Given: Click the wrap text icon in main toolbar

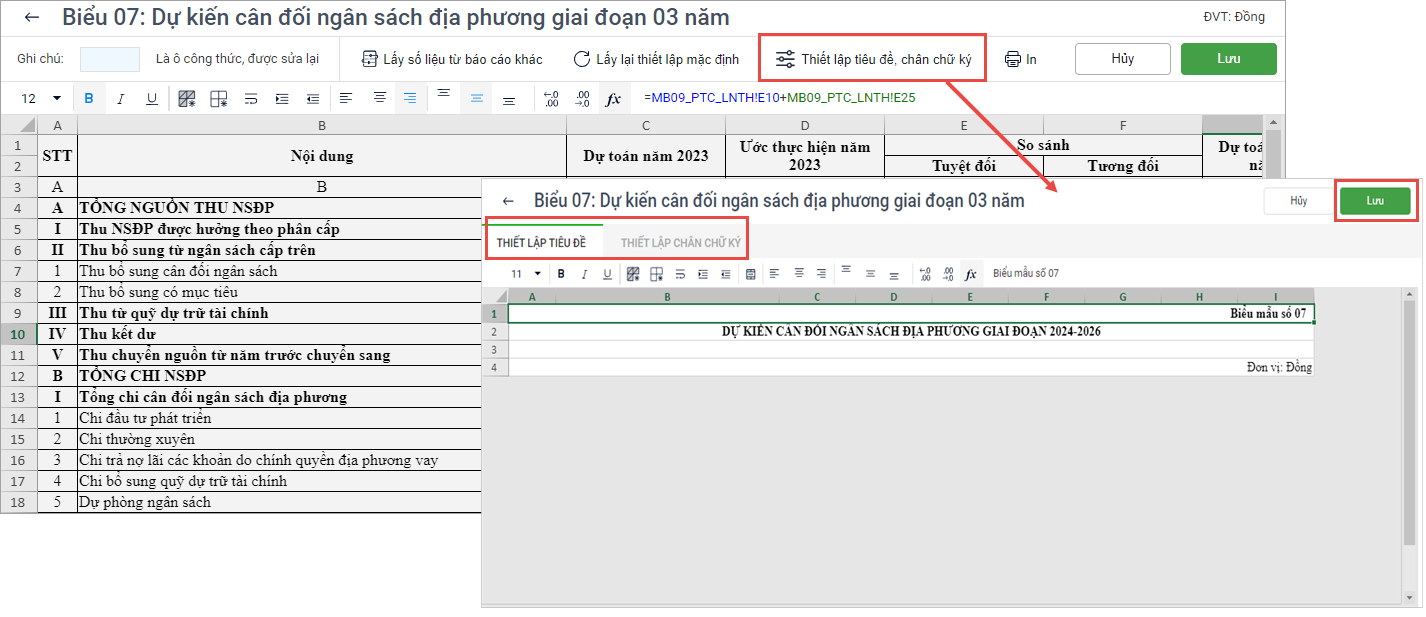Looking at the screenshot, I should [x=250, y=98].
